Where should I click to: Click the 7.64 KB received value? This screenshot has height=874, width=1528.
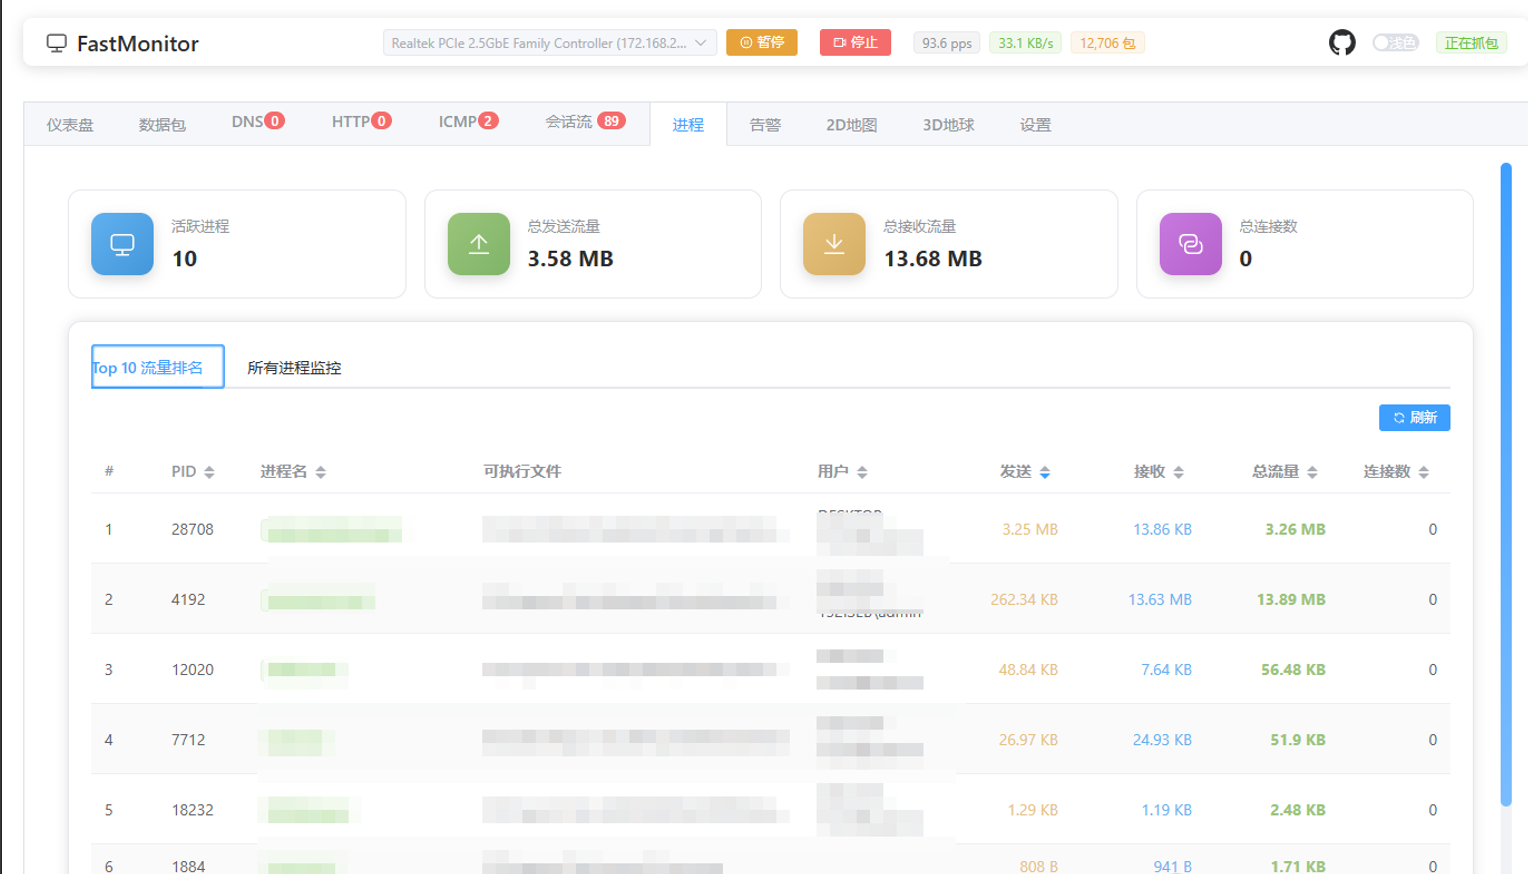click(1167, 669)
